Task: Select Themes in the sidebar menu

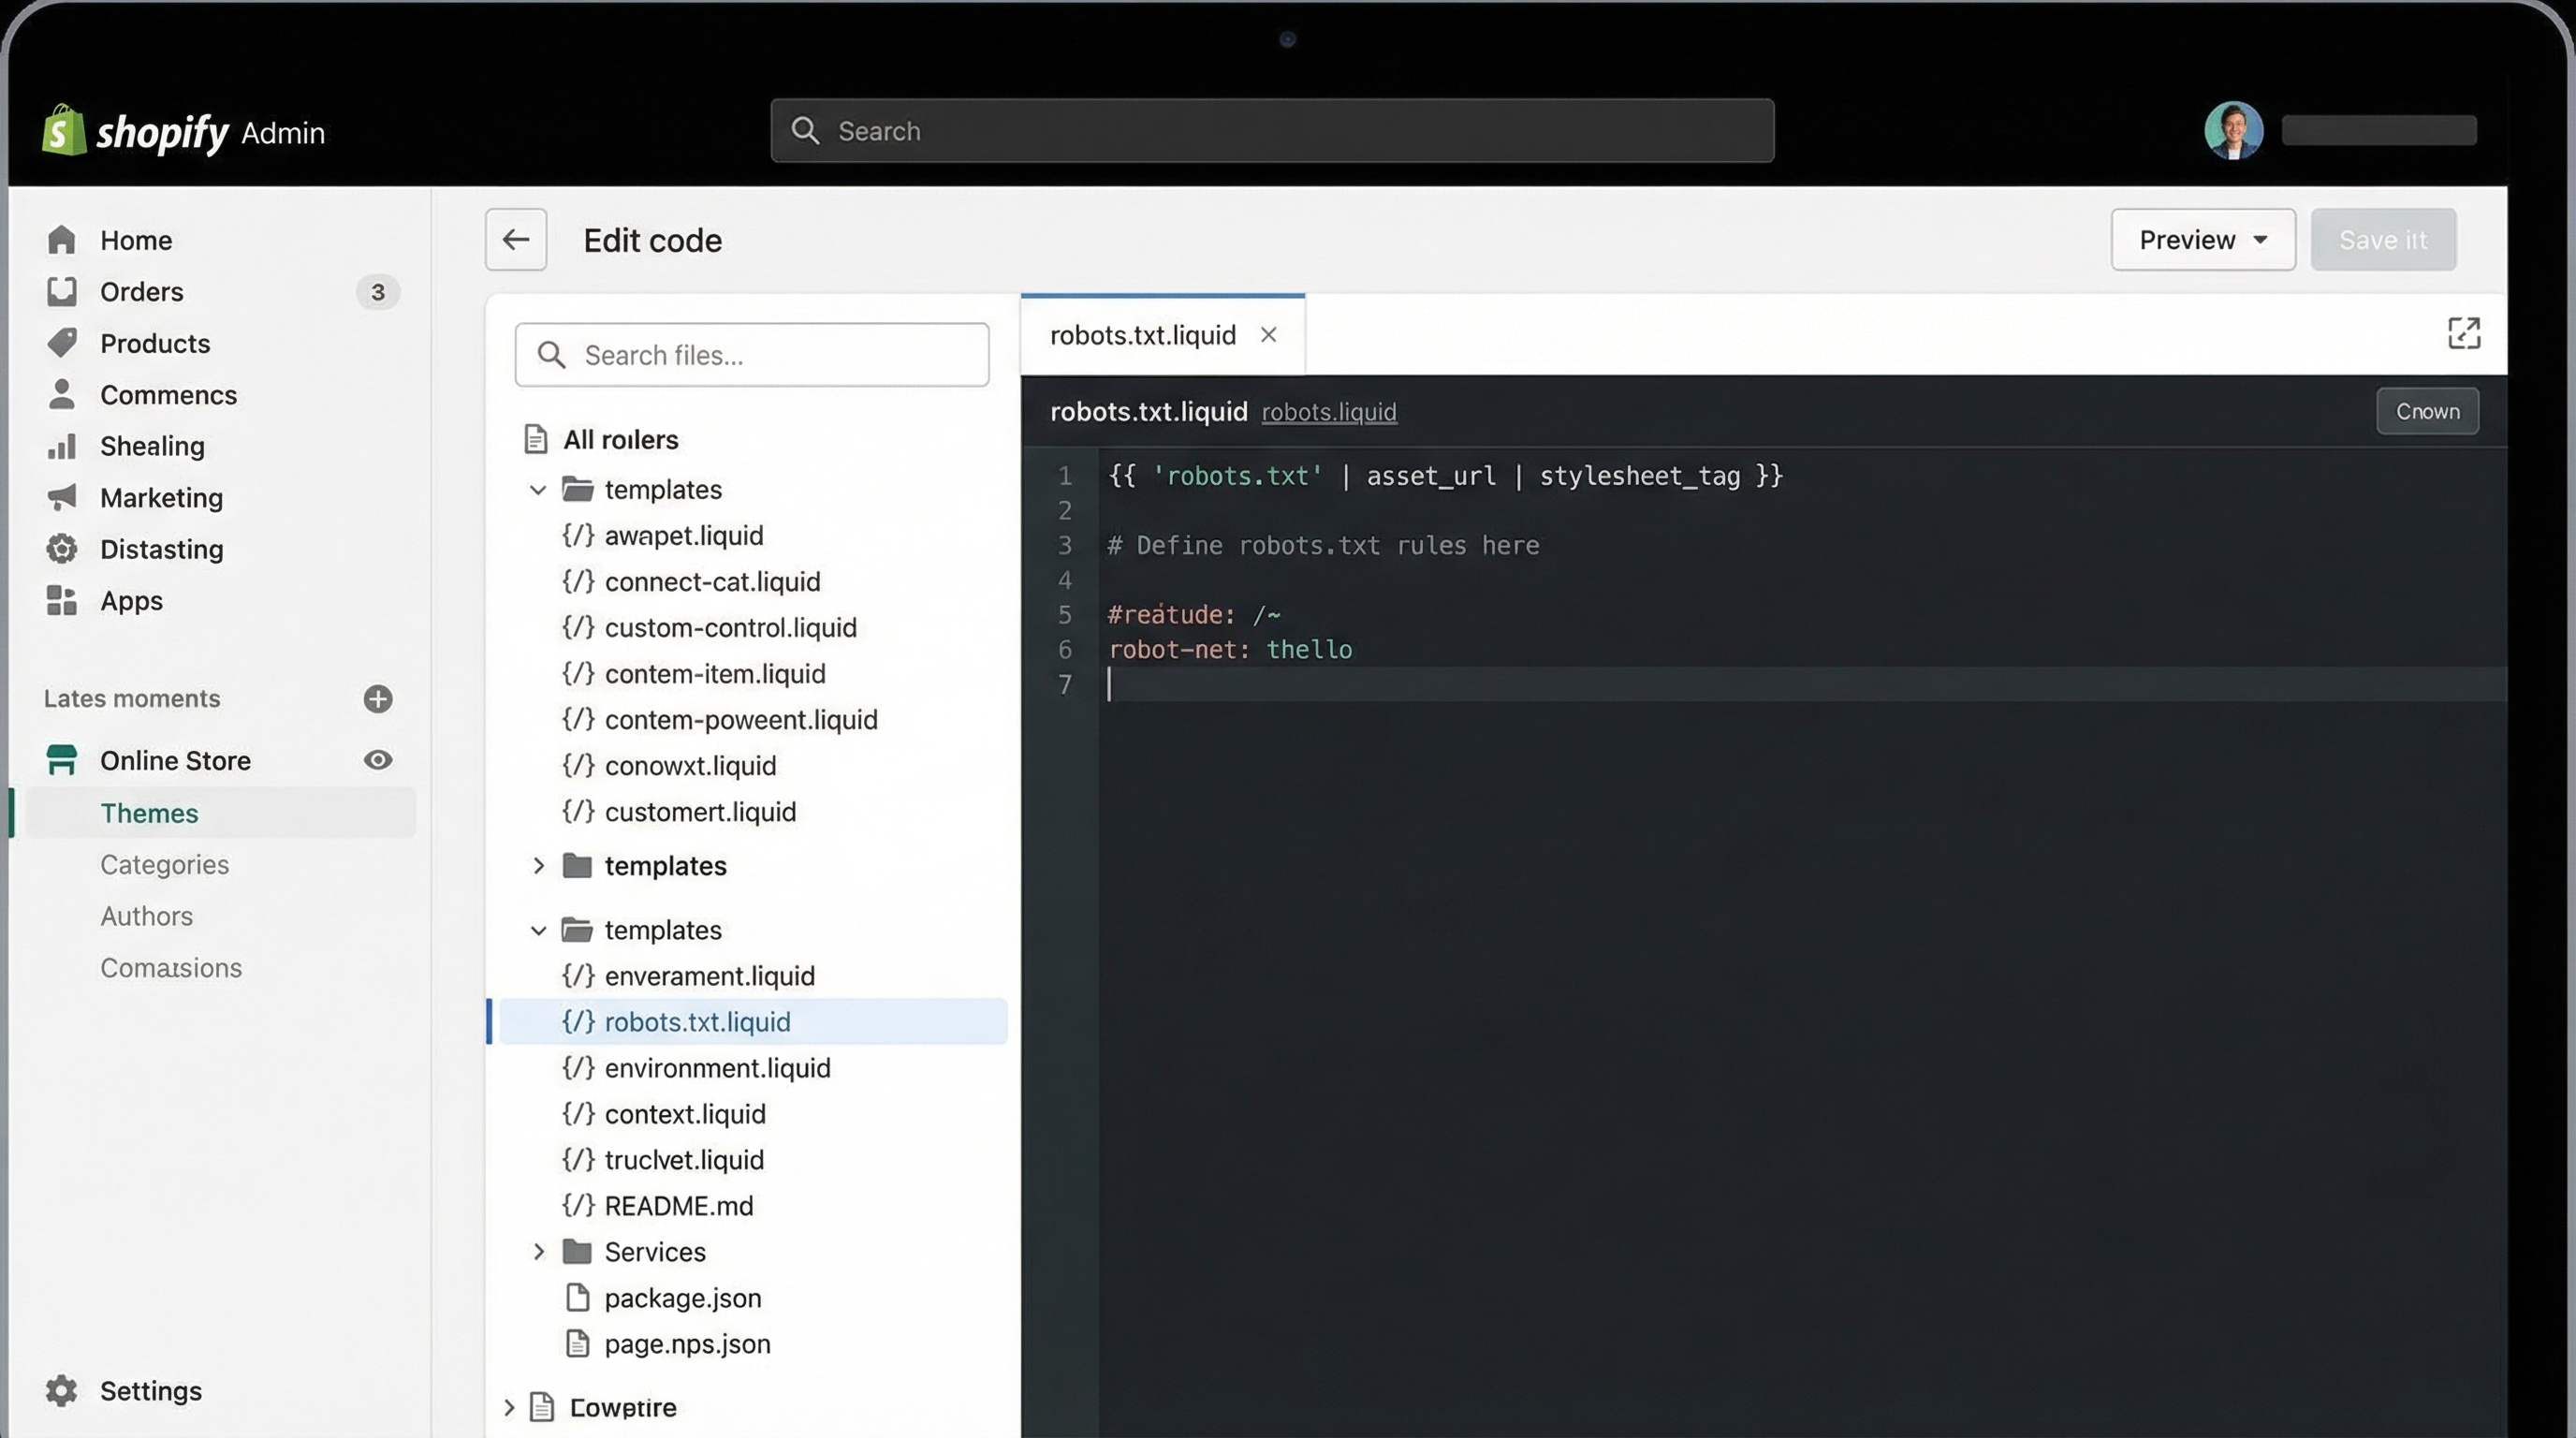Action: (x=149, y=813)
